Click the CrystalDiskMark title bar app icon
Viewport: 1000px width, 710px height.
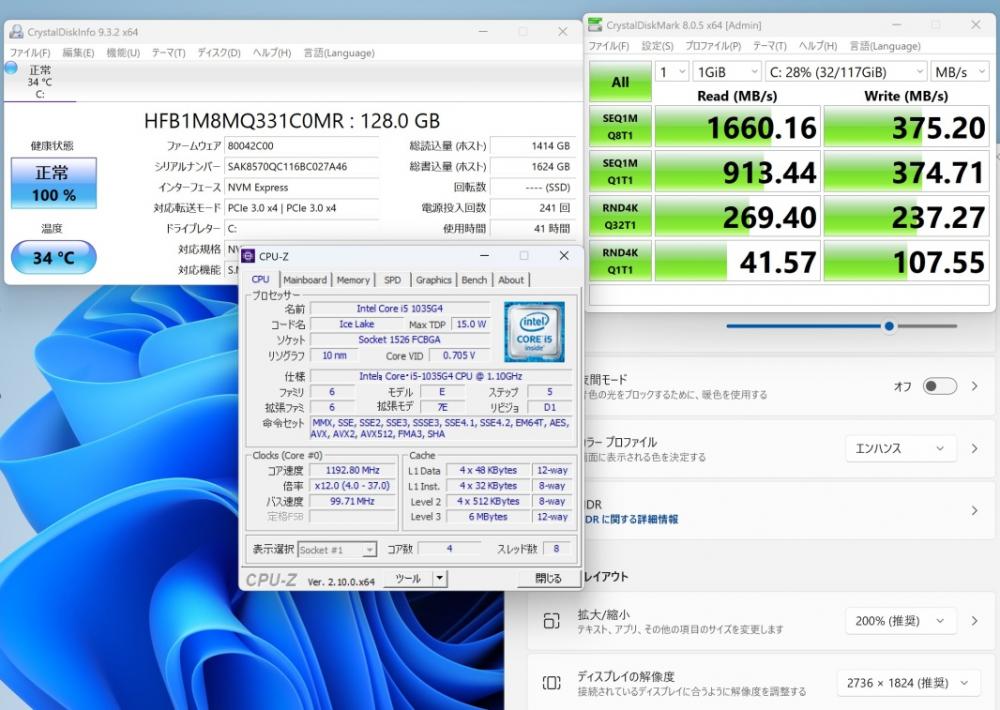[595, 26]
